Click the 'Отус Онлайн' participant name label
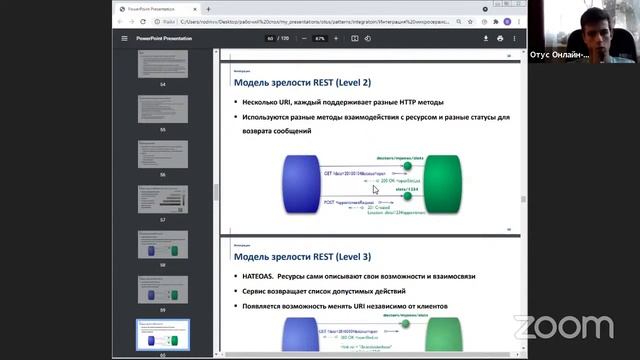 tap(559, 54)
